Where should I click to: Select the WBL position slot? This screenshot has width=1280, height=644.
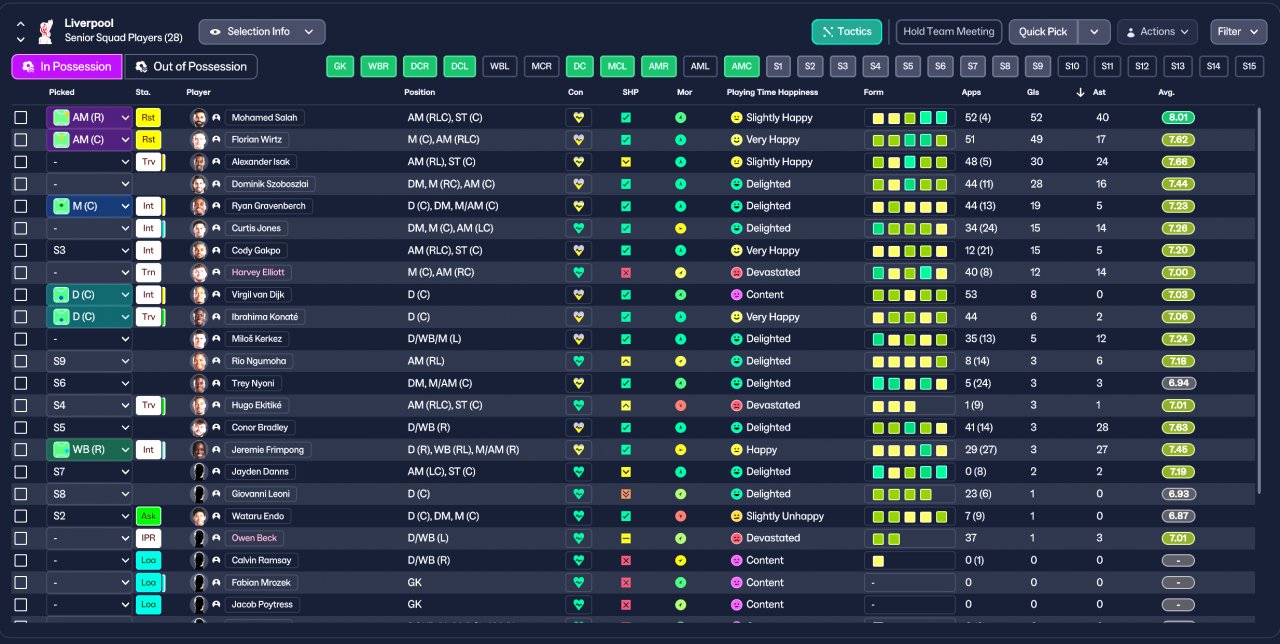[500, 67]
